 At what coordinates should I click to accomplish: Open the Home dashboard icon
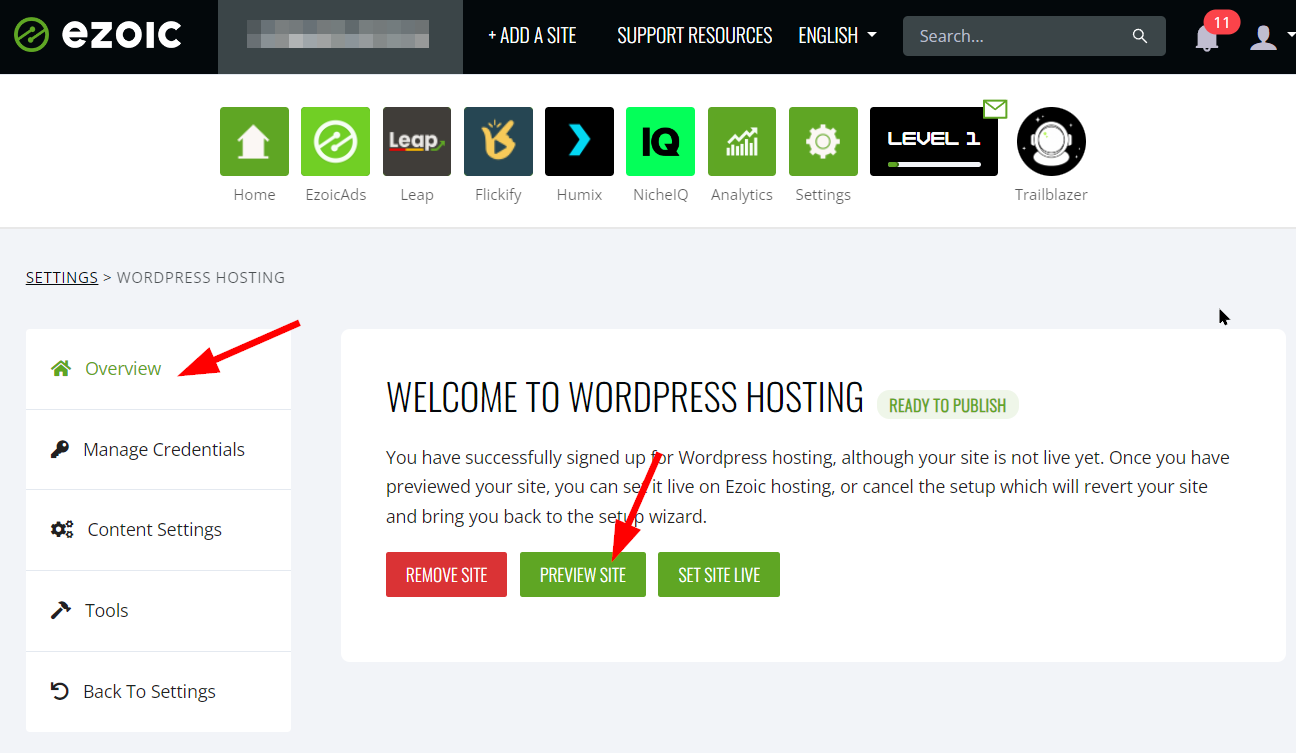tap(254, 141)
